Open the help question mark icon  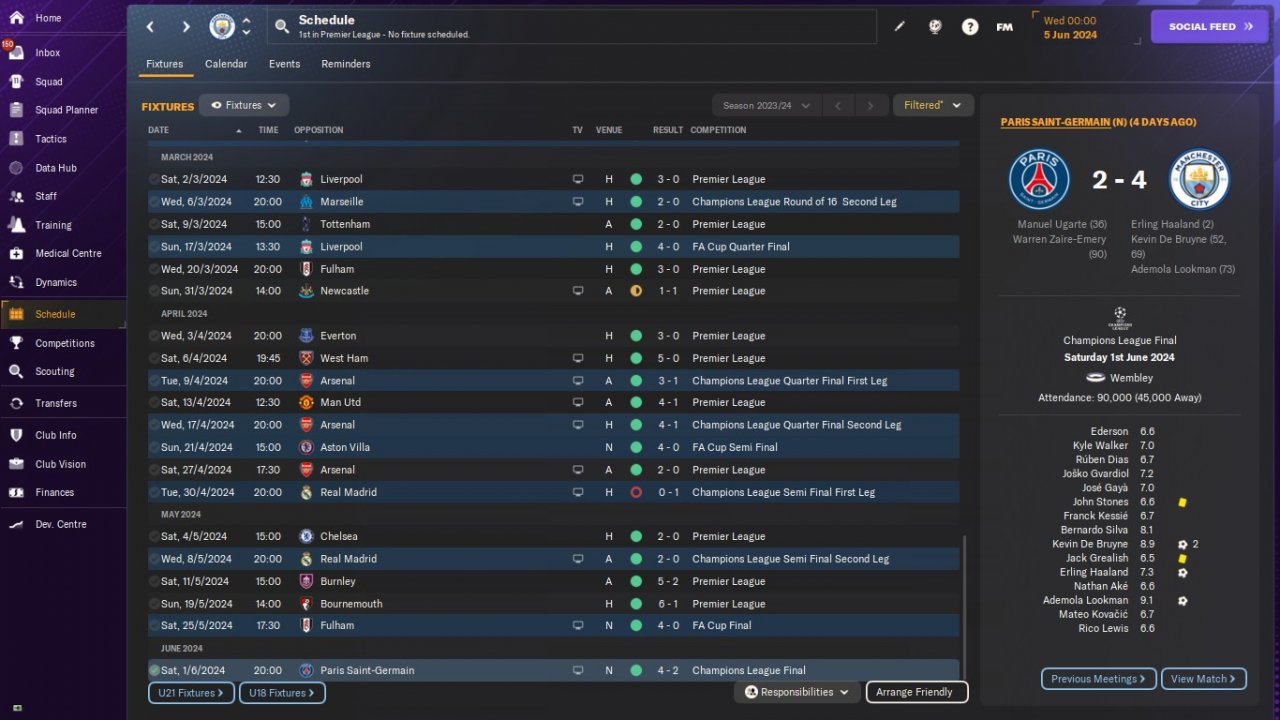(970, 27)
